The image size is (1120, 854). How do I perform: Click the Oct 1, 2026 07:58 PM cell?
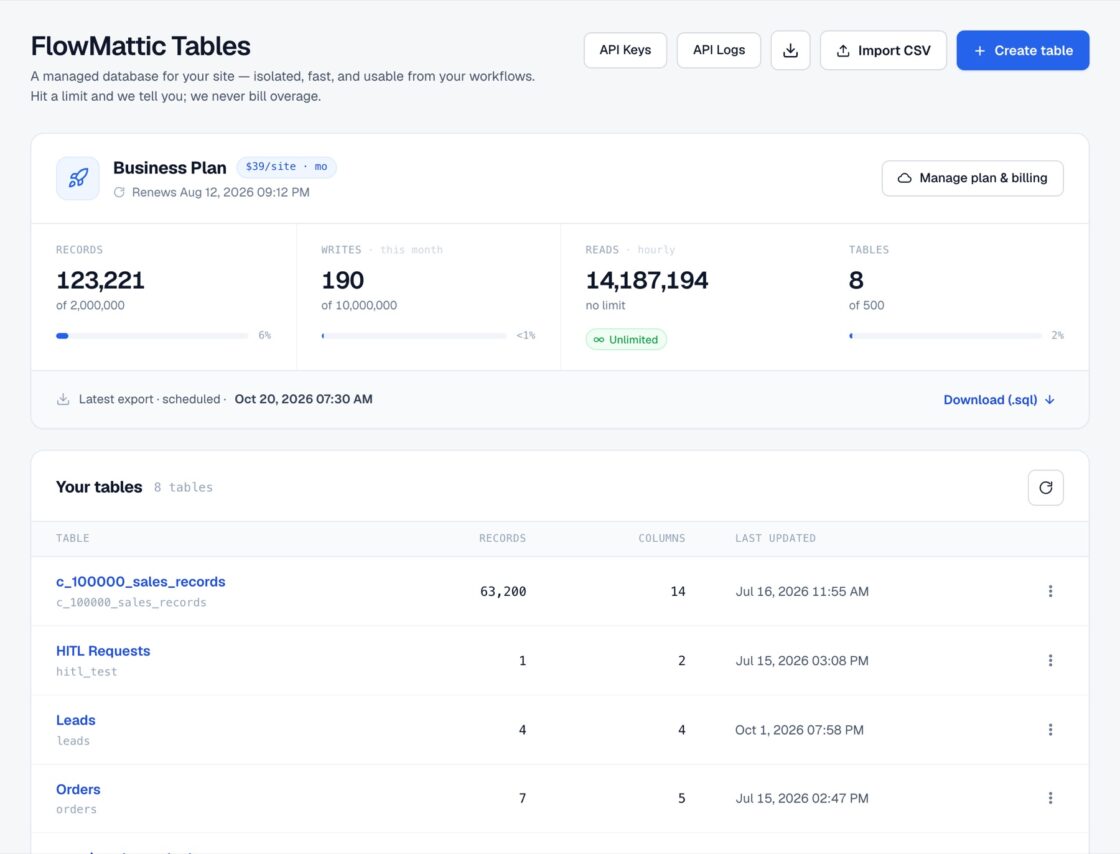pos(799,730)
